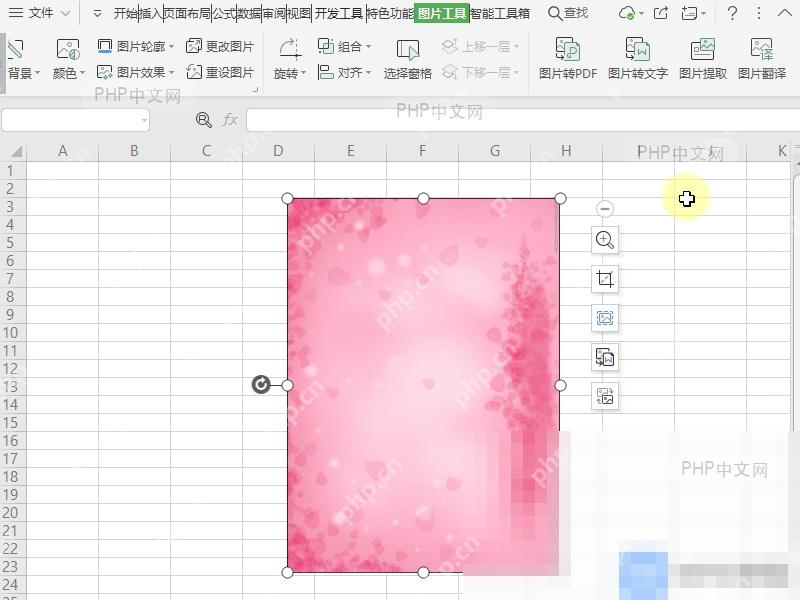Click the 查找 search button
This screenshot has height=600, width=800.
coord(568,13)
